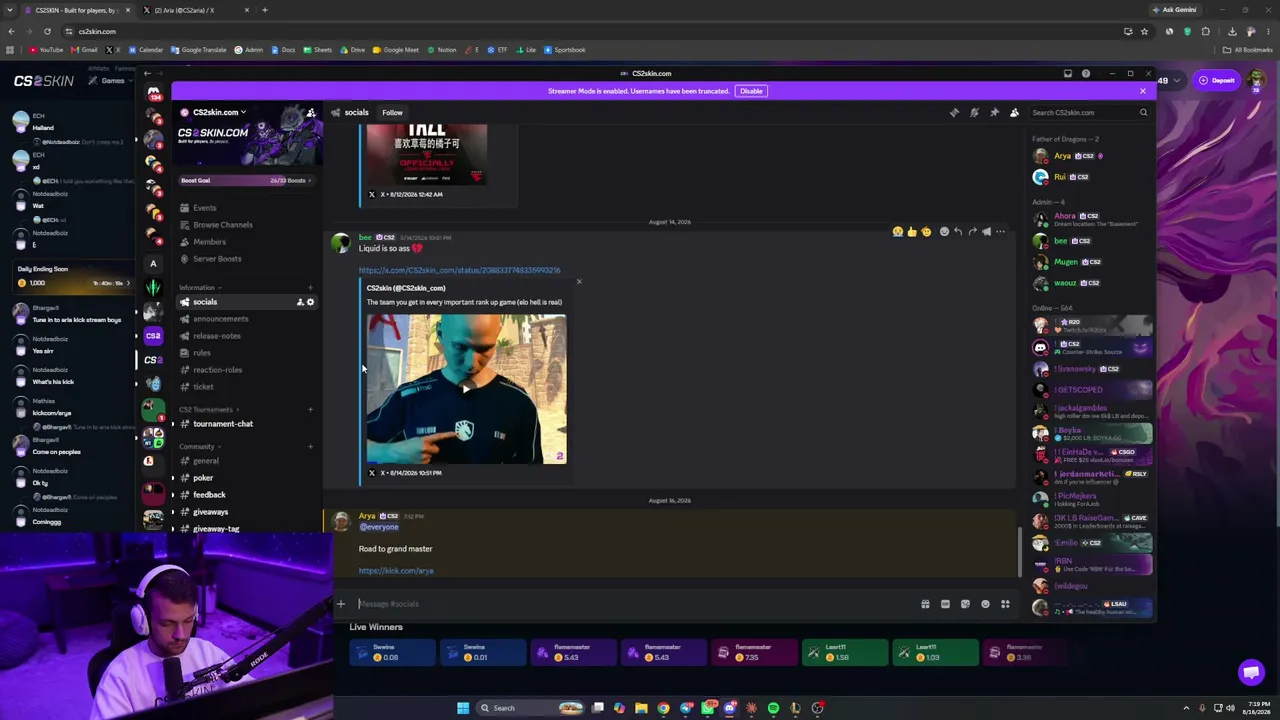This screenshot has width=1280, height=720.
Task: Dismiss the embed on bee's message
Action: (x=579, y=281)
